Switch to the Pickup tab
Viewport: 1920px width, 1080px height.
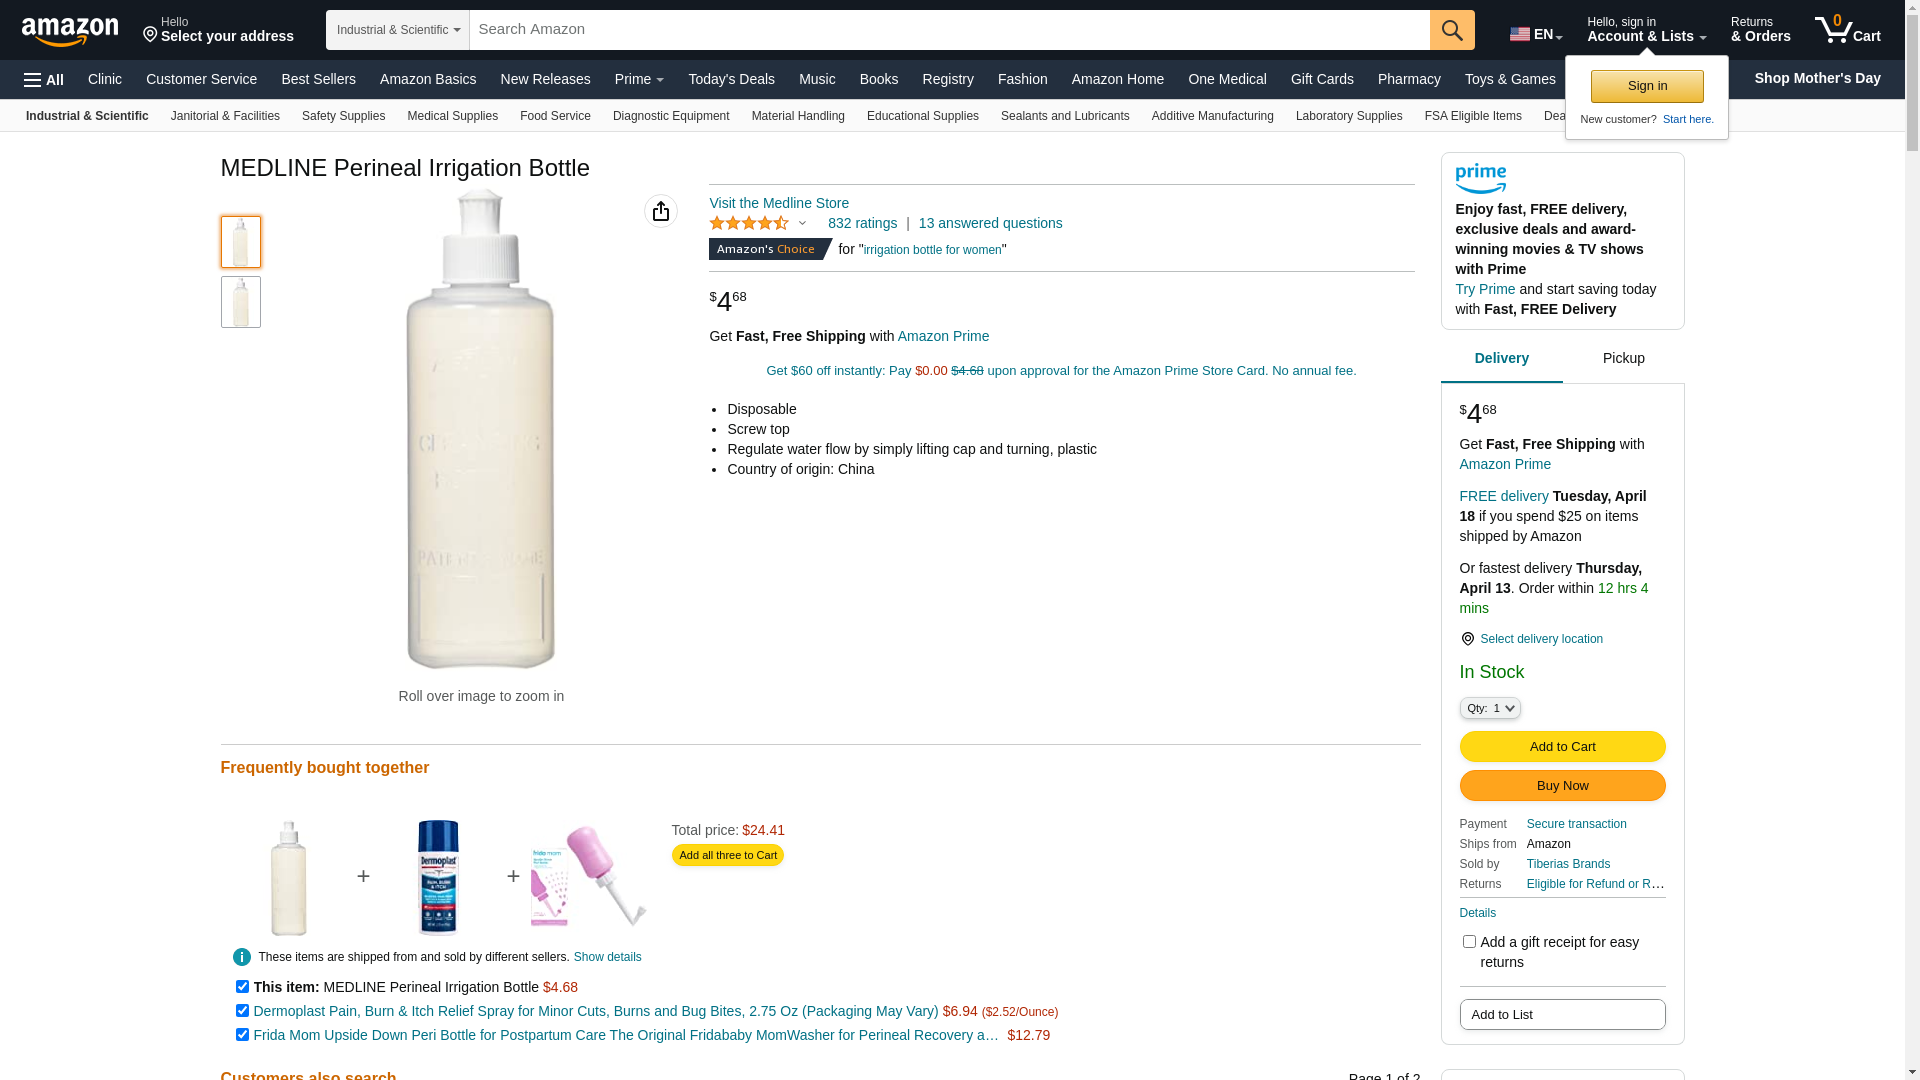(x=1623, y=359)
